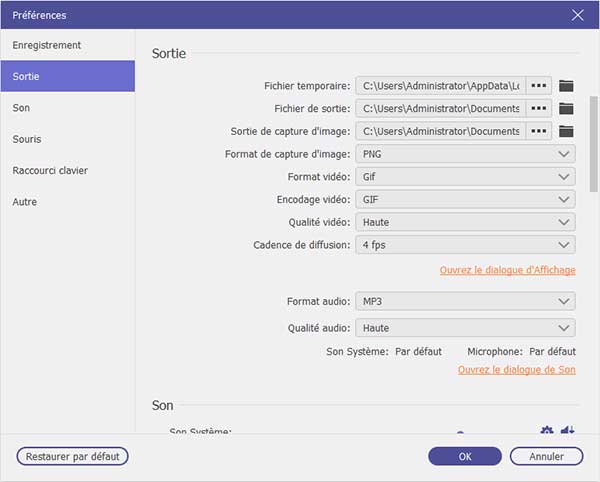The image size is (600, 482).
Task: Switch to the Enregistrement tab
Action: pos(47,45)
